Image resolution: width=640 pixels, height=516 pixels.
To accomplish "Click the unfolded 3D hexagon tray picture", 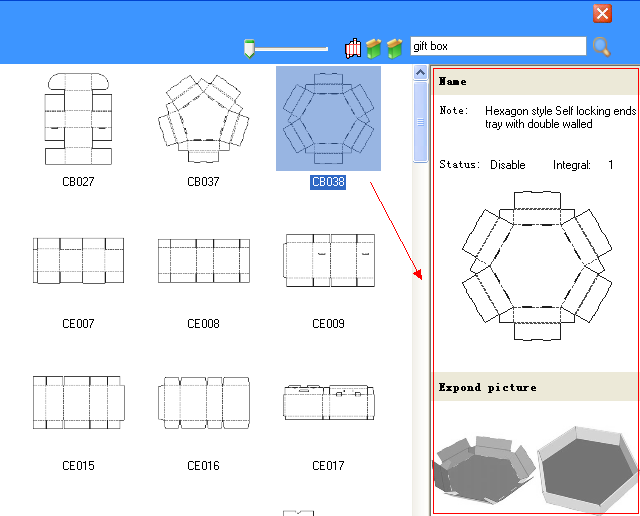I will (484, 468).
